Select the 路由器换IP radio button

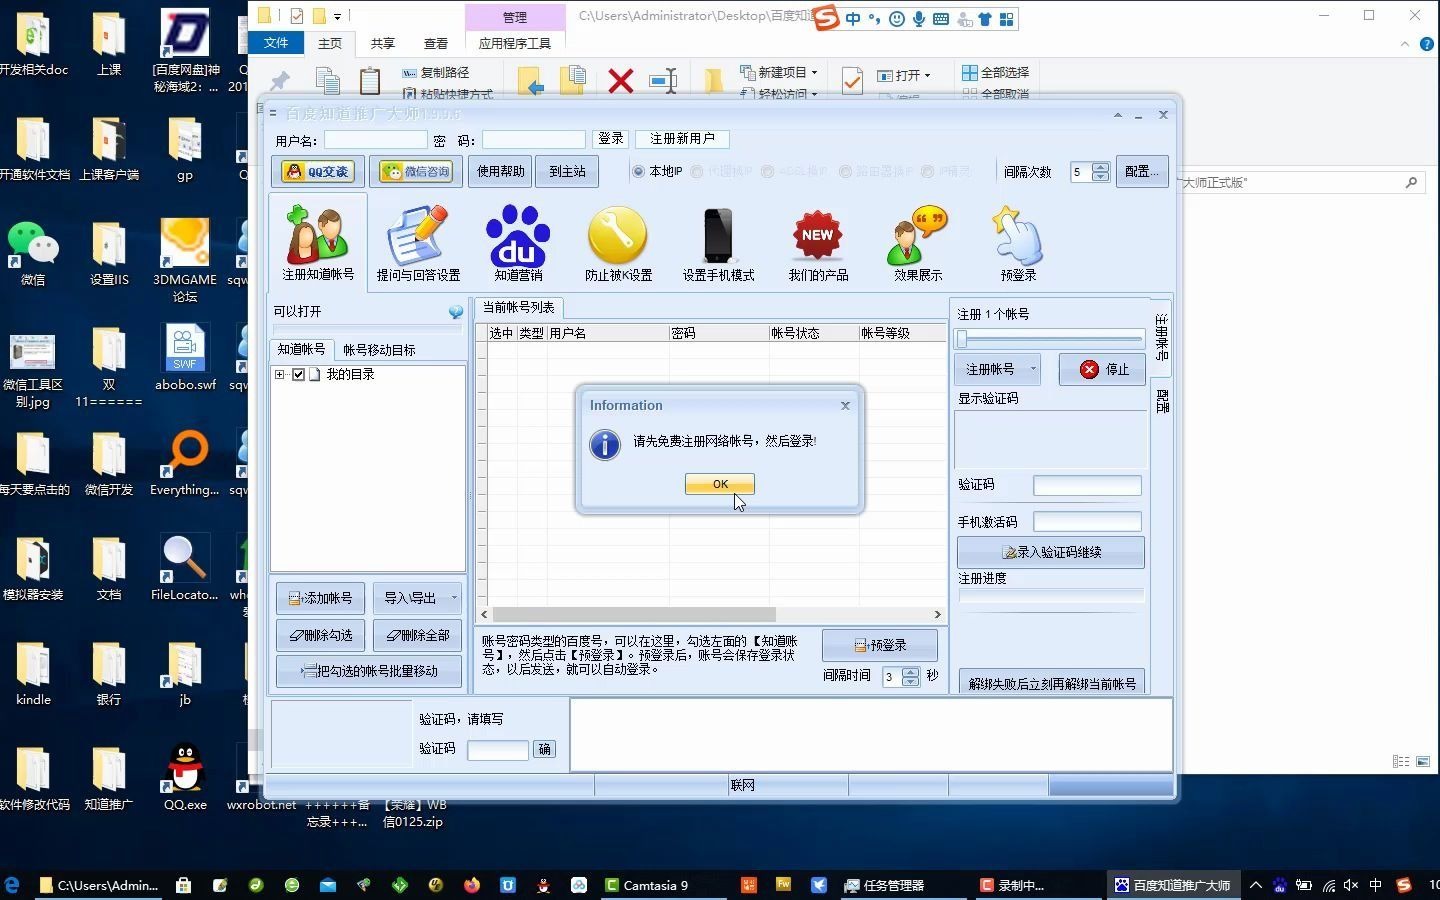tap(845, 171)
